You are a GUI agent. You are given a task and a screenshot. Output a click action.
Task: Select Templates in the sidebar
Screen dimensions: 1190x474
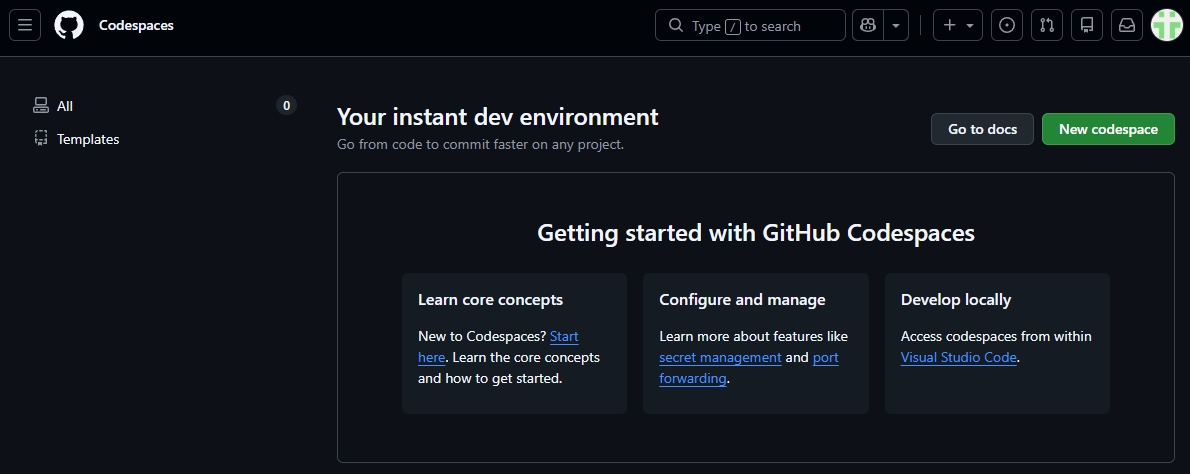pos(87,139)
